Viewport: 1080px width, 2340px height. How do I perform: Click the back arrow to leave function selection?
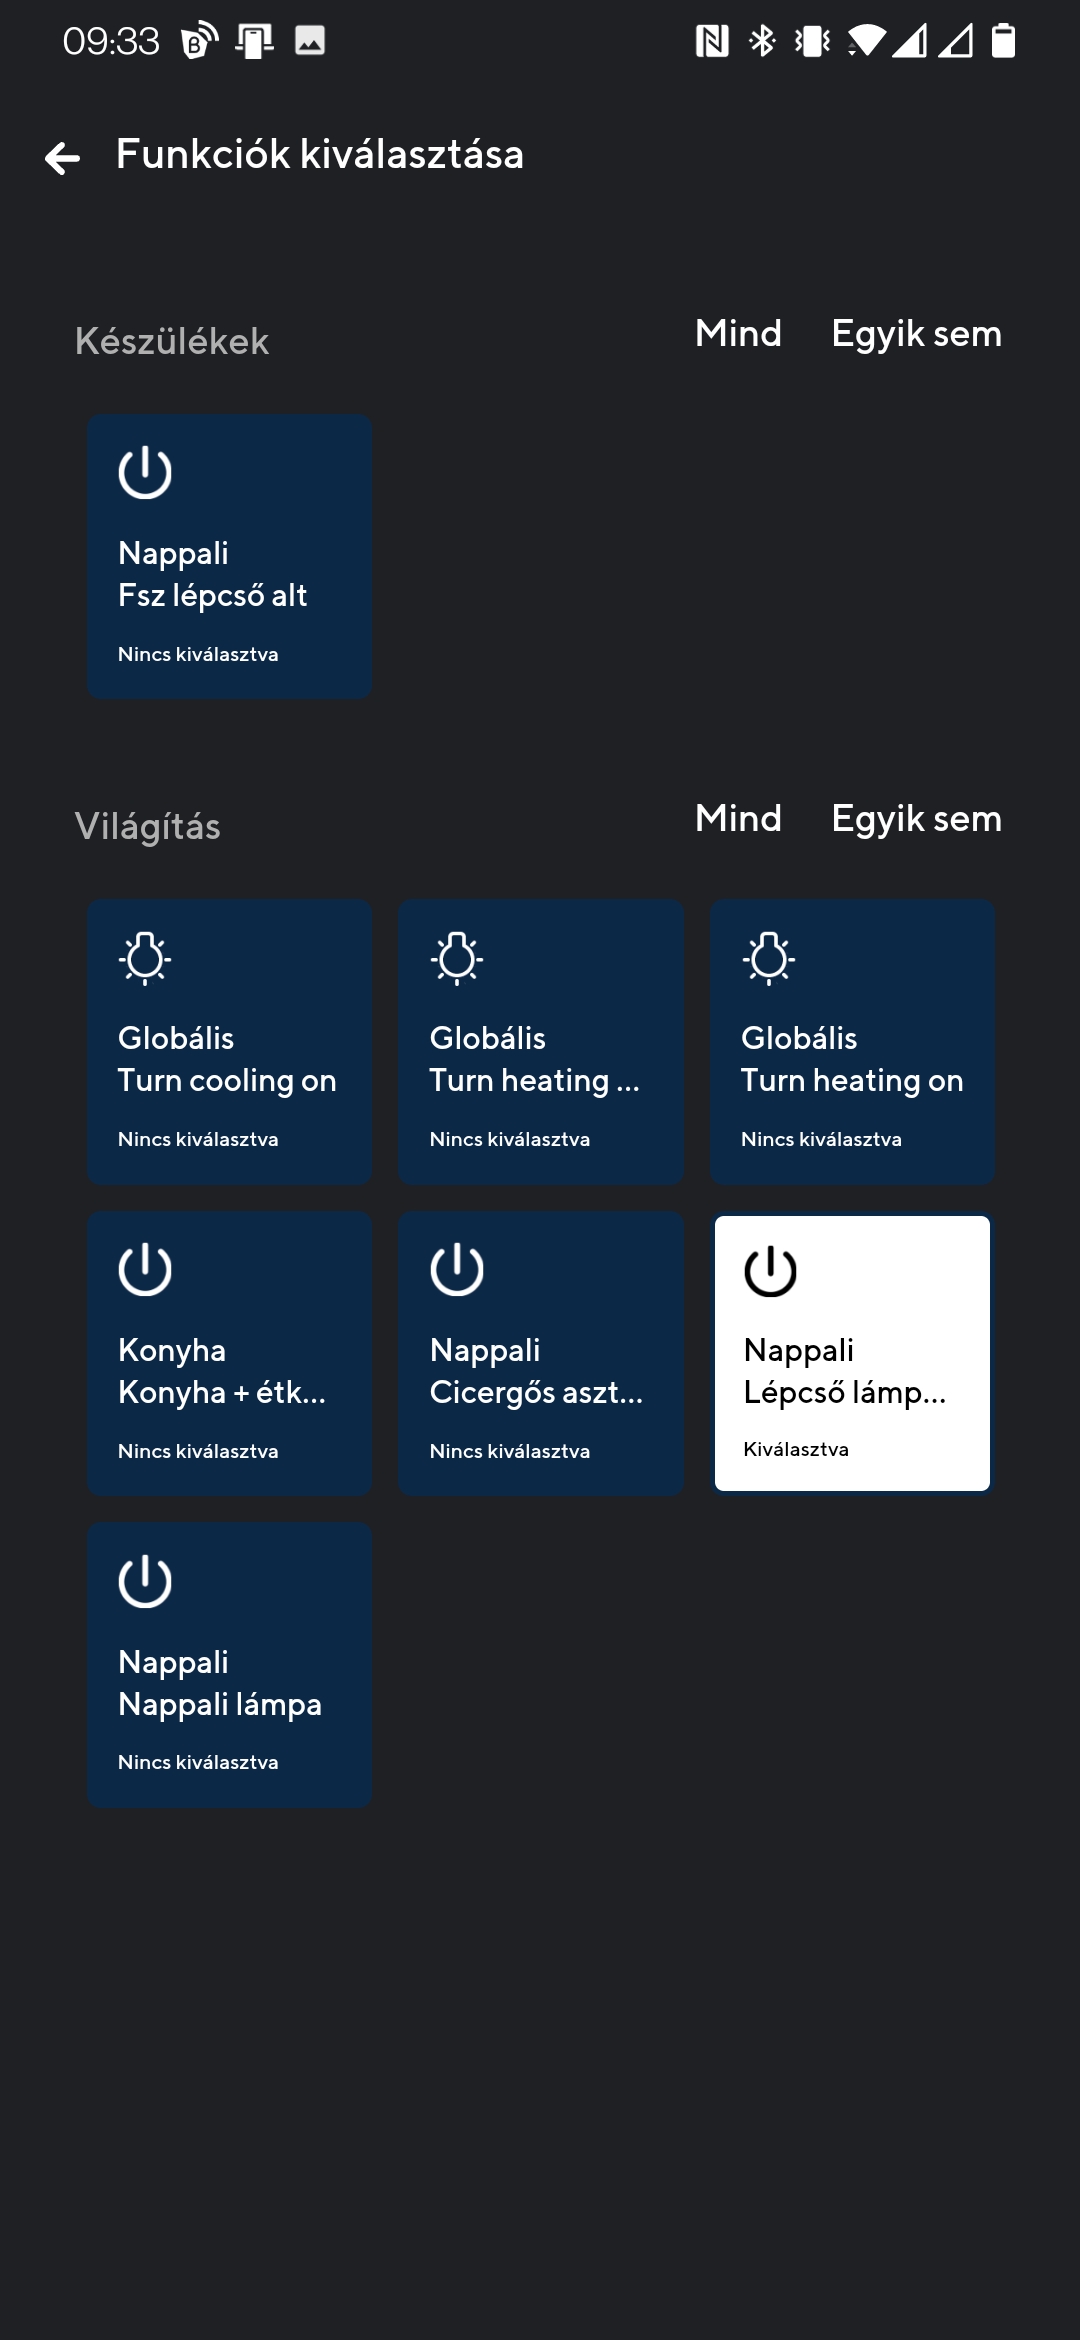63,157
